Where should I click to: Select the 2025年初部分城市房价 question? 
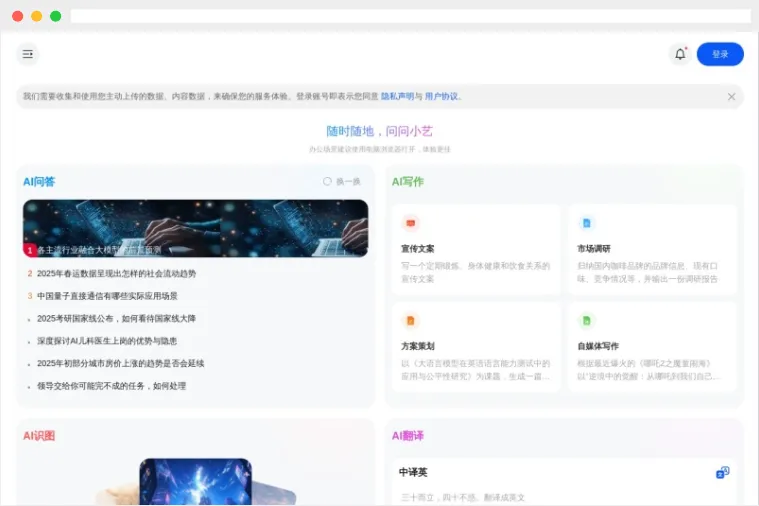coord(120,364)
